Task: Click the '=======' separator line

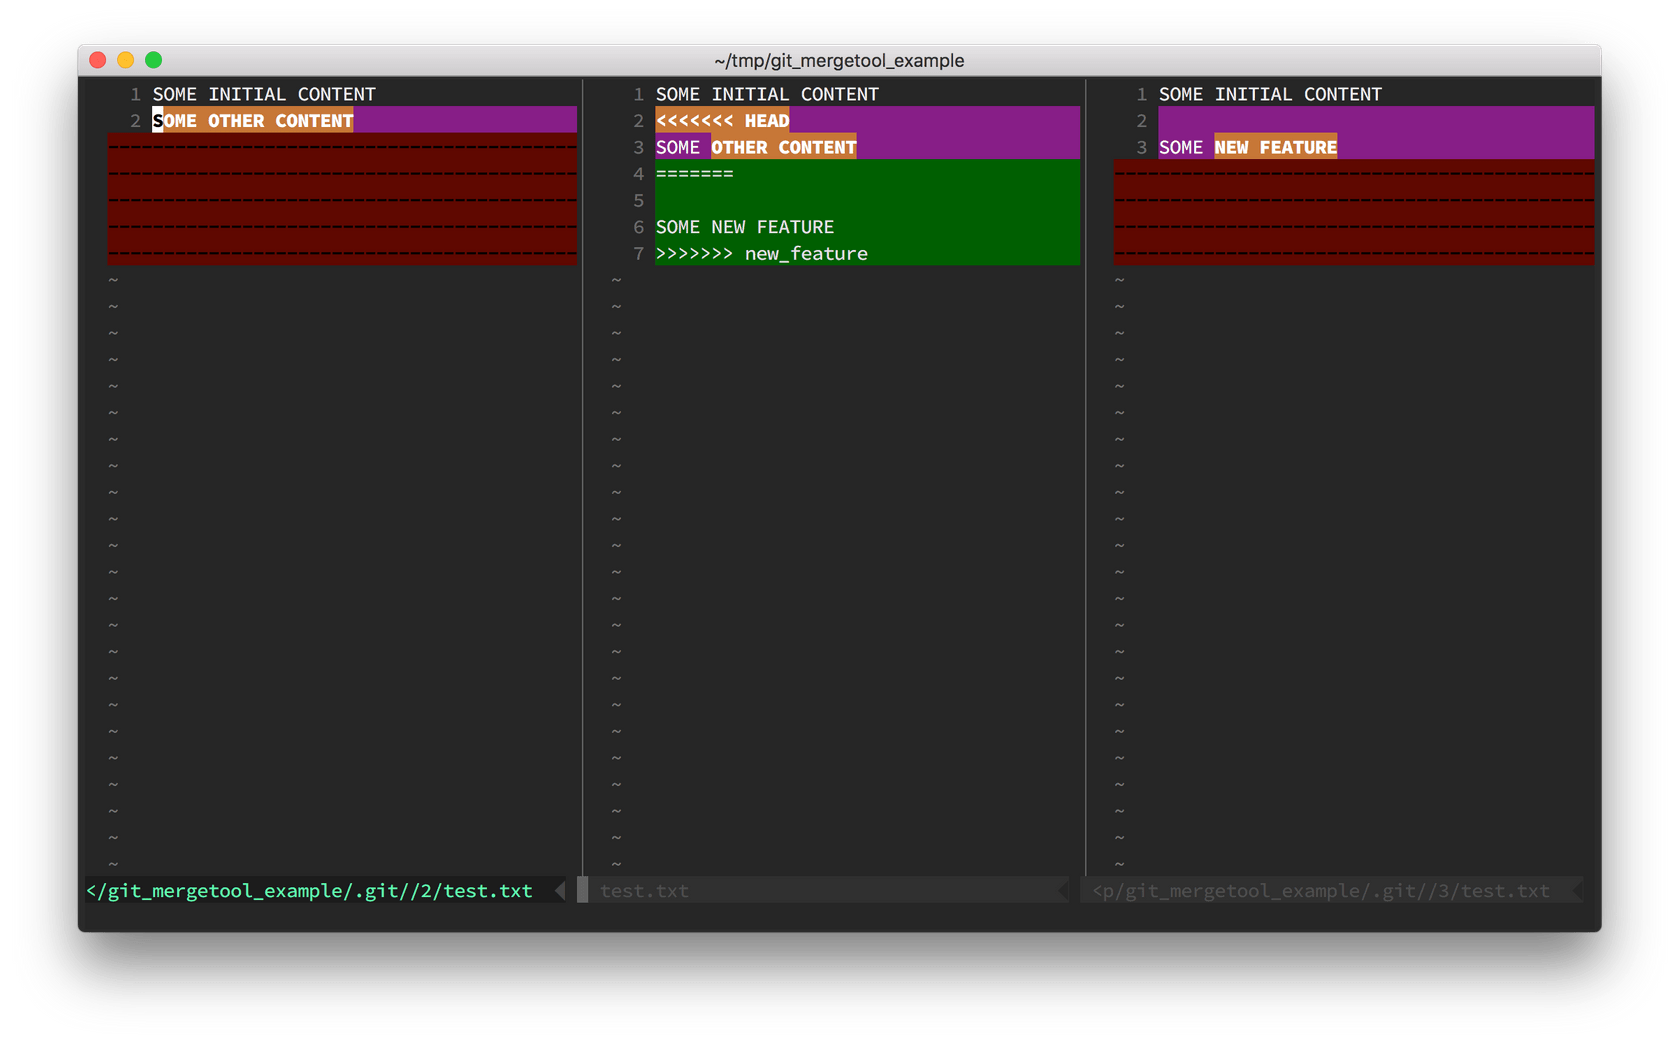Action: point(694,174)
